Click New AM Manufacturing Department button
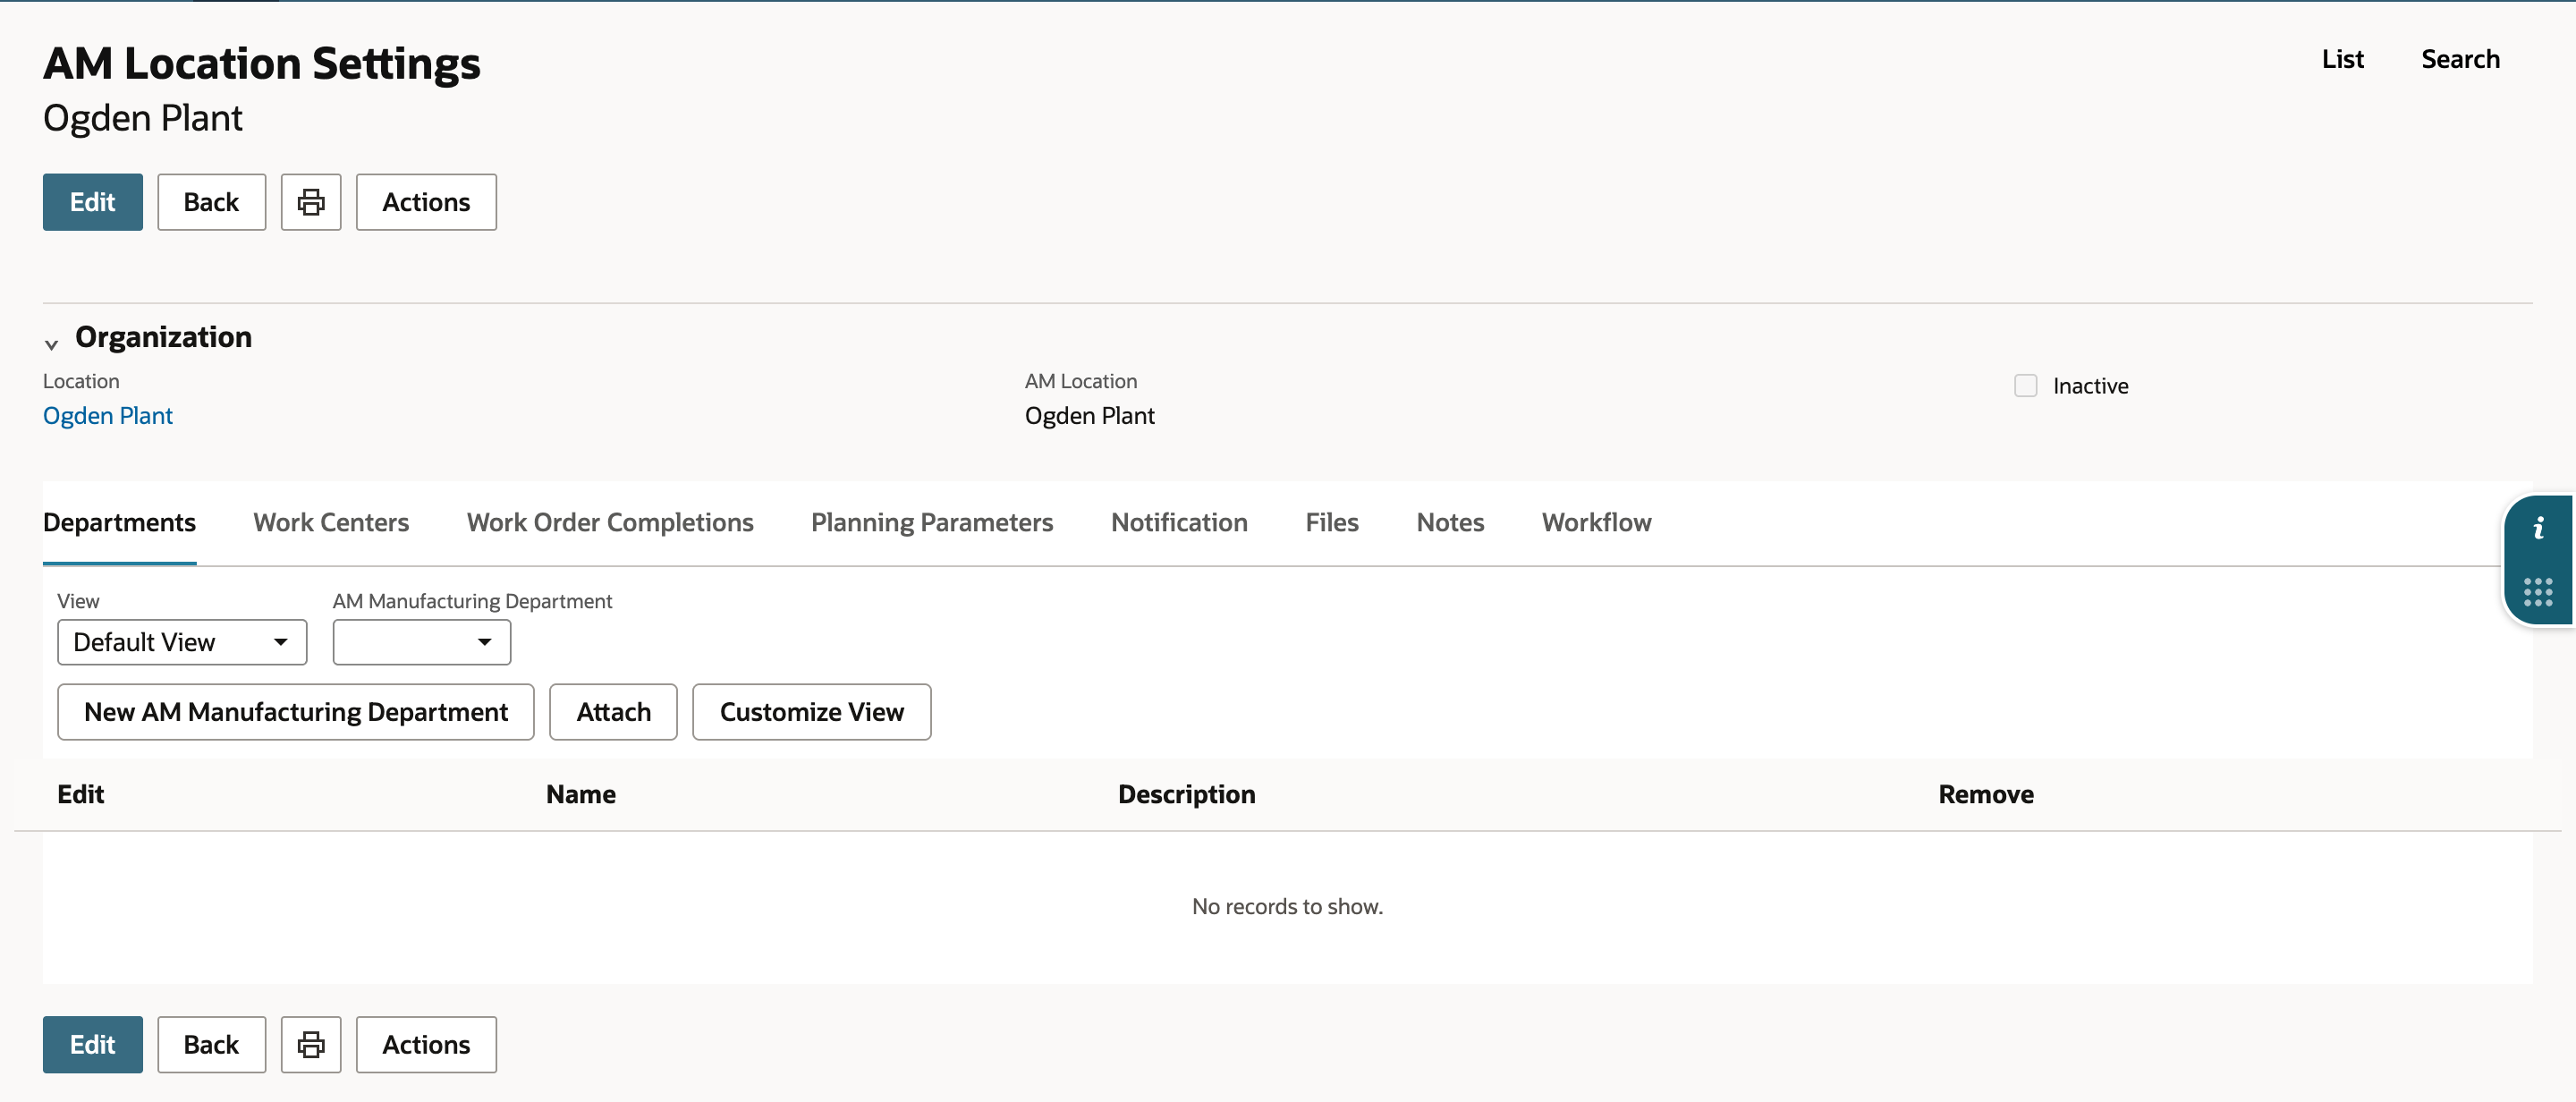The image size is (2576, 1102). click(296, 712)
